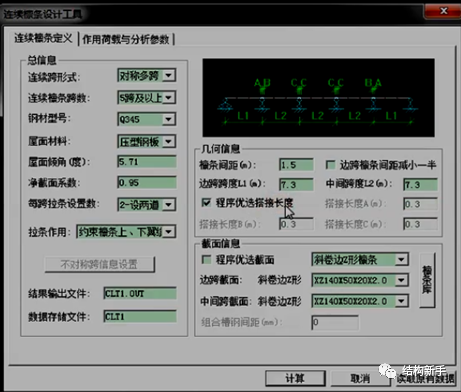Viewport: 461px width, 392px height.
Task: Click the 结果输出文件 field CLT1.OUT
Action: pyautogui.click(x=140, y=294)
